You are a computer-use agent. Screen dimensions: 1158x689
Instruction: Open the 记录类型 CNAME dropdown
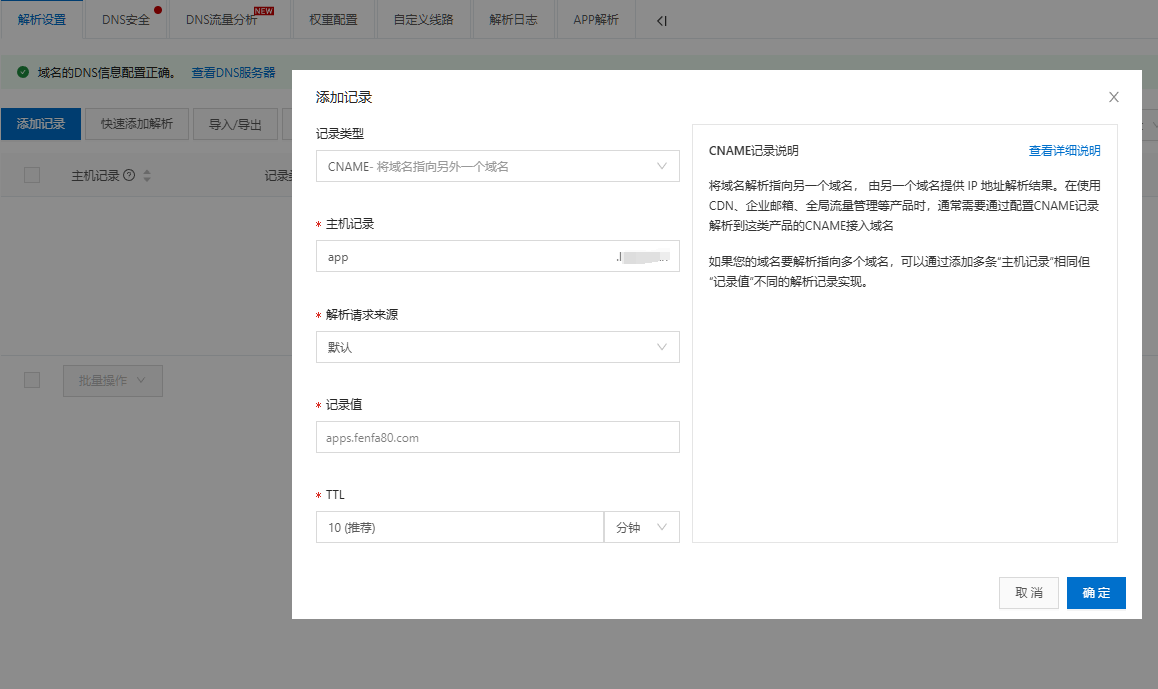tap(497, 166)
